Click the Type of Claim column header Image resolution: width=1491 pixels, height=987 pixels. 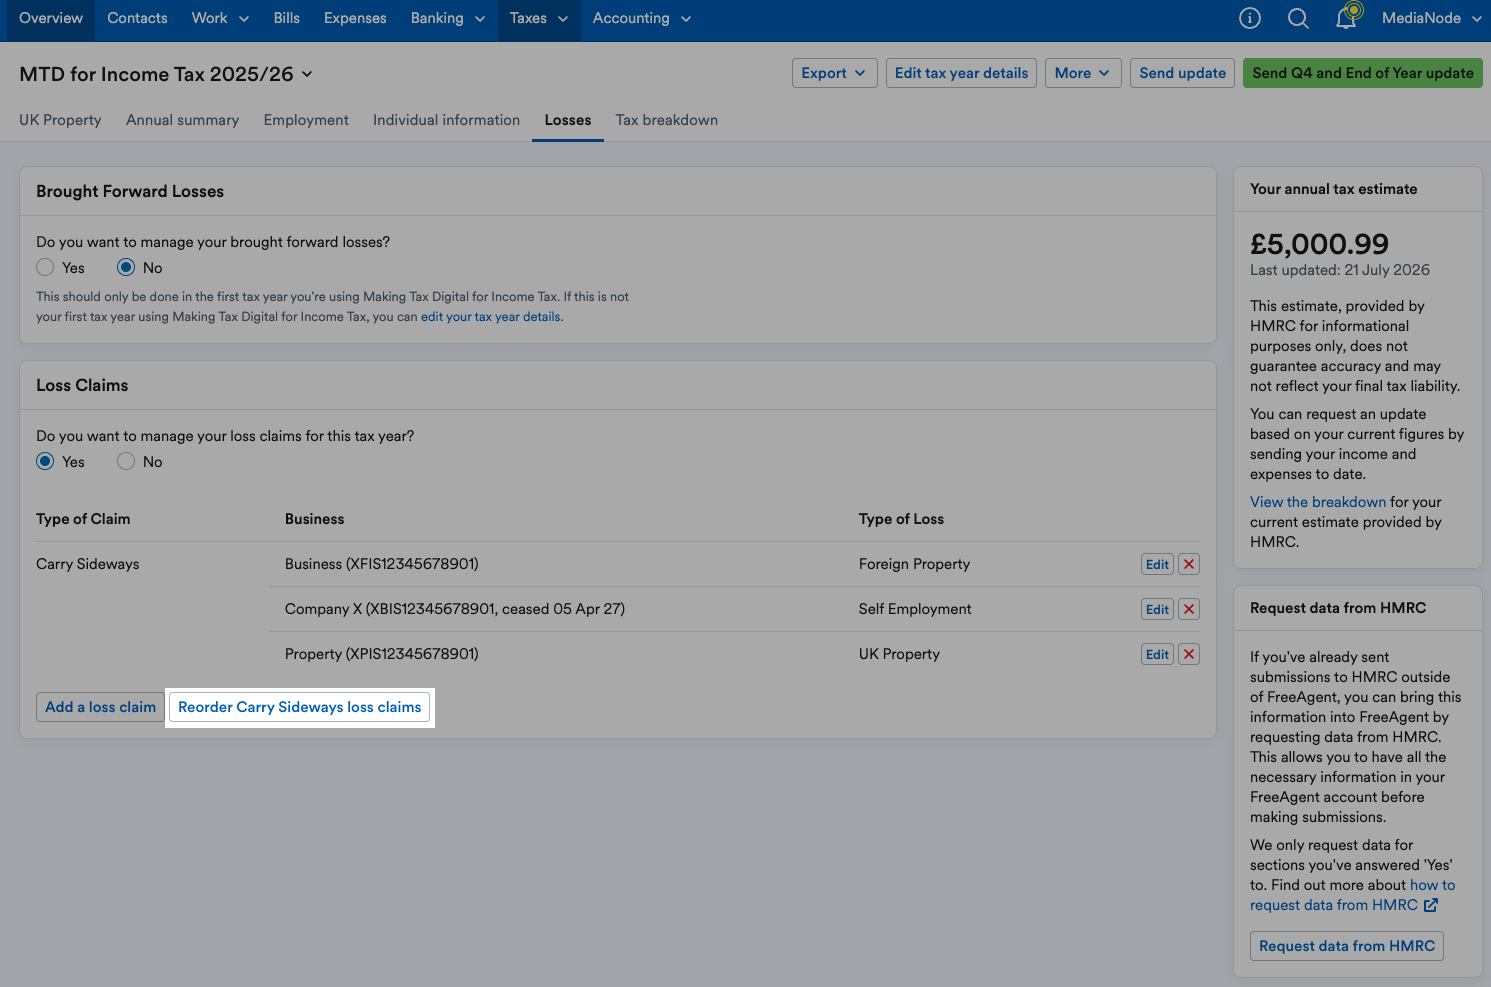tap(83, 519)
